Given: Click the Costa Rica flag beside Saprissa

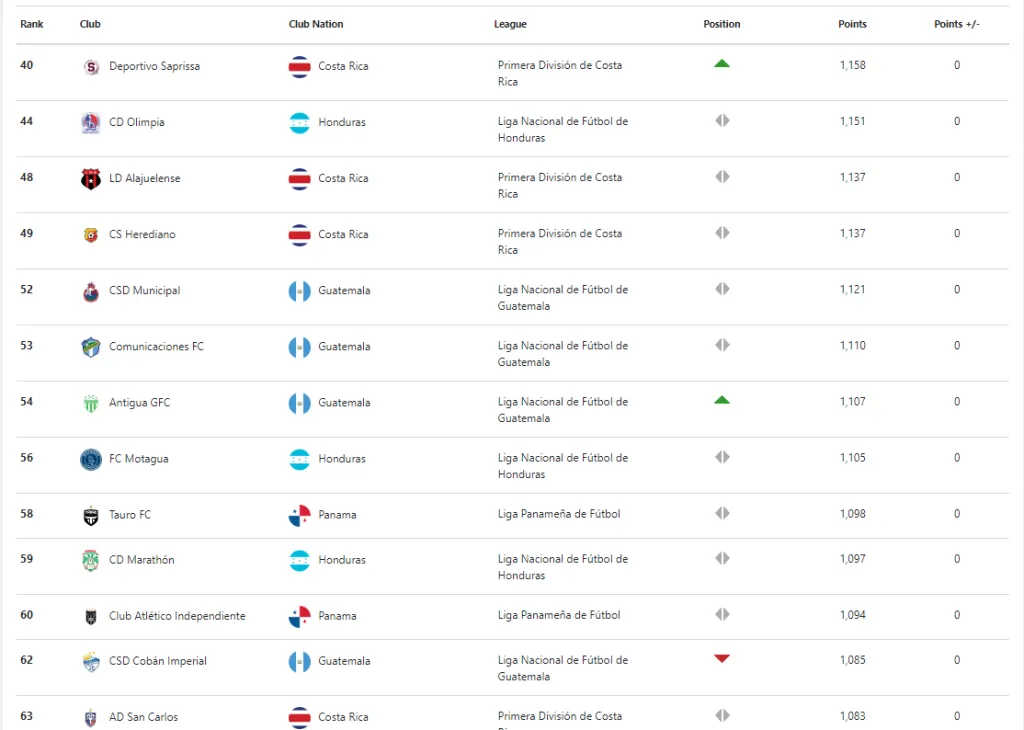Looking at the screenshot, I should click(x=299, y=67).
